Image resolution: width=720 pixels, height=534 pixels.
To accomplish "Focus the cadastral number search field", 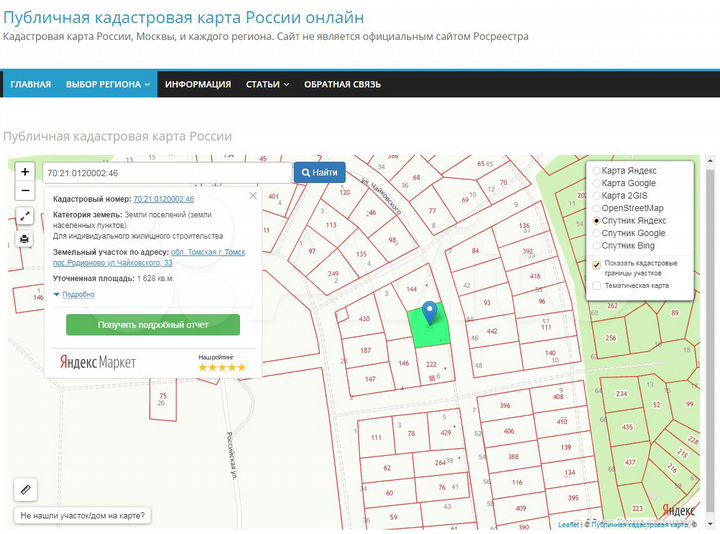I will pos(168,173).
